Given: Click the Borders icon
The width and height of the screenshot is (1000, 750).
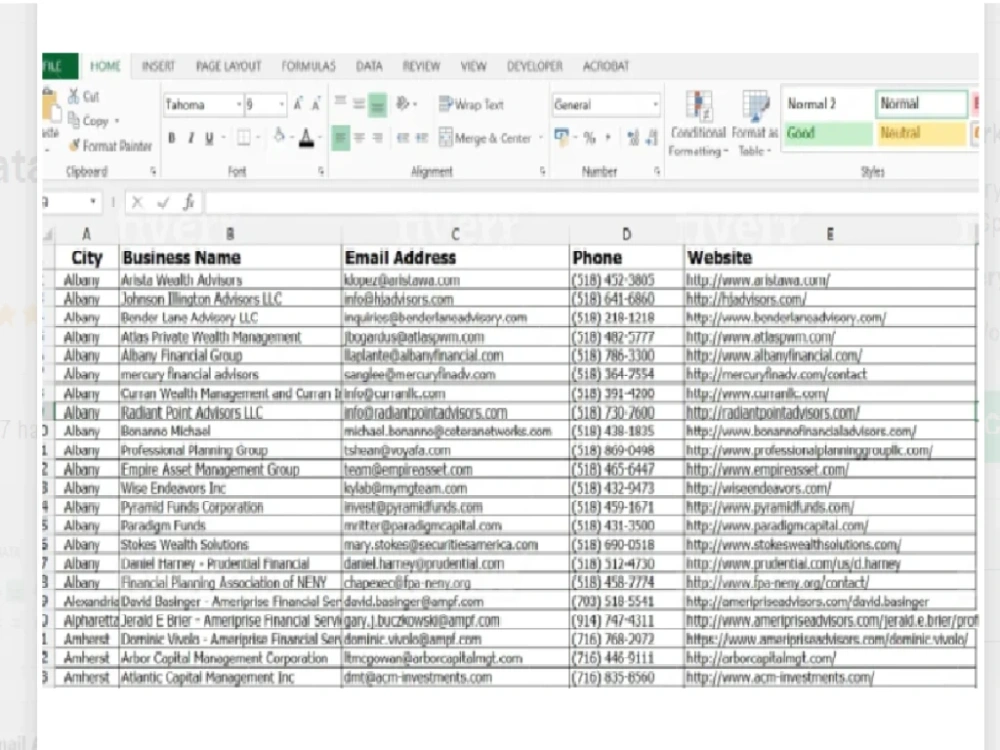Looking at the screenshot, I should [244, 138].
